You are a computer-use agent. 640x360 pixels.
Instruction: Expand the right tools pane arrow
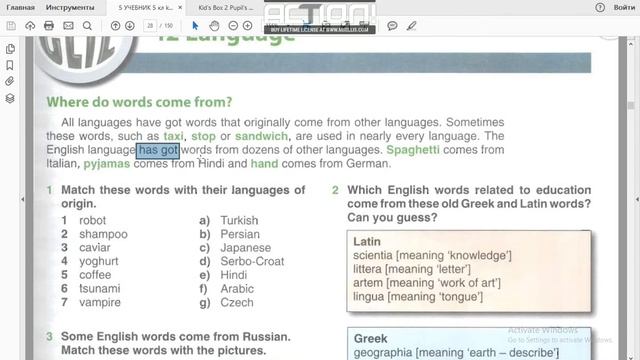click(637, 199)
